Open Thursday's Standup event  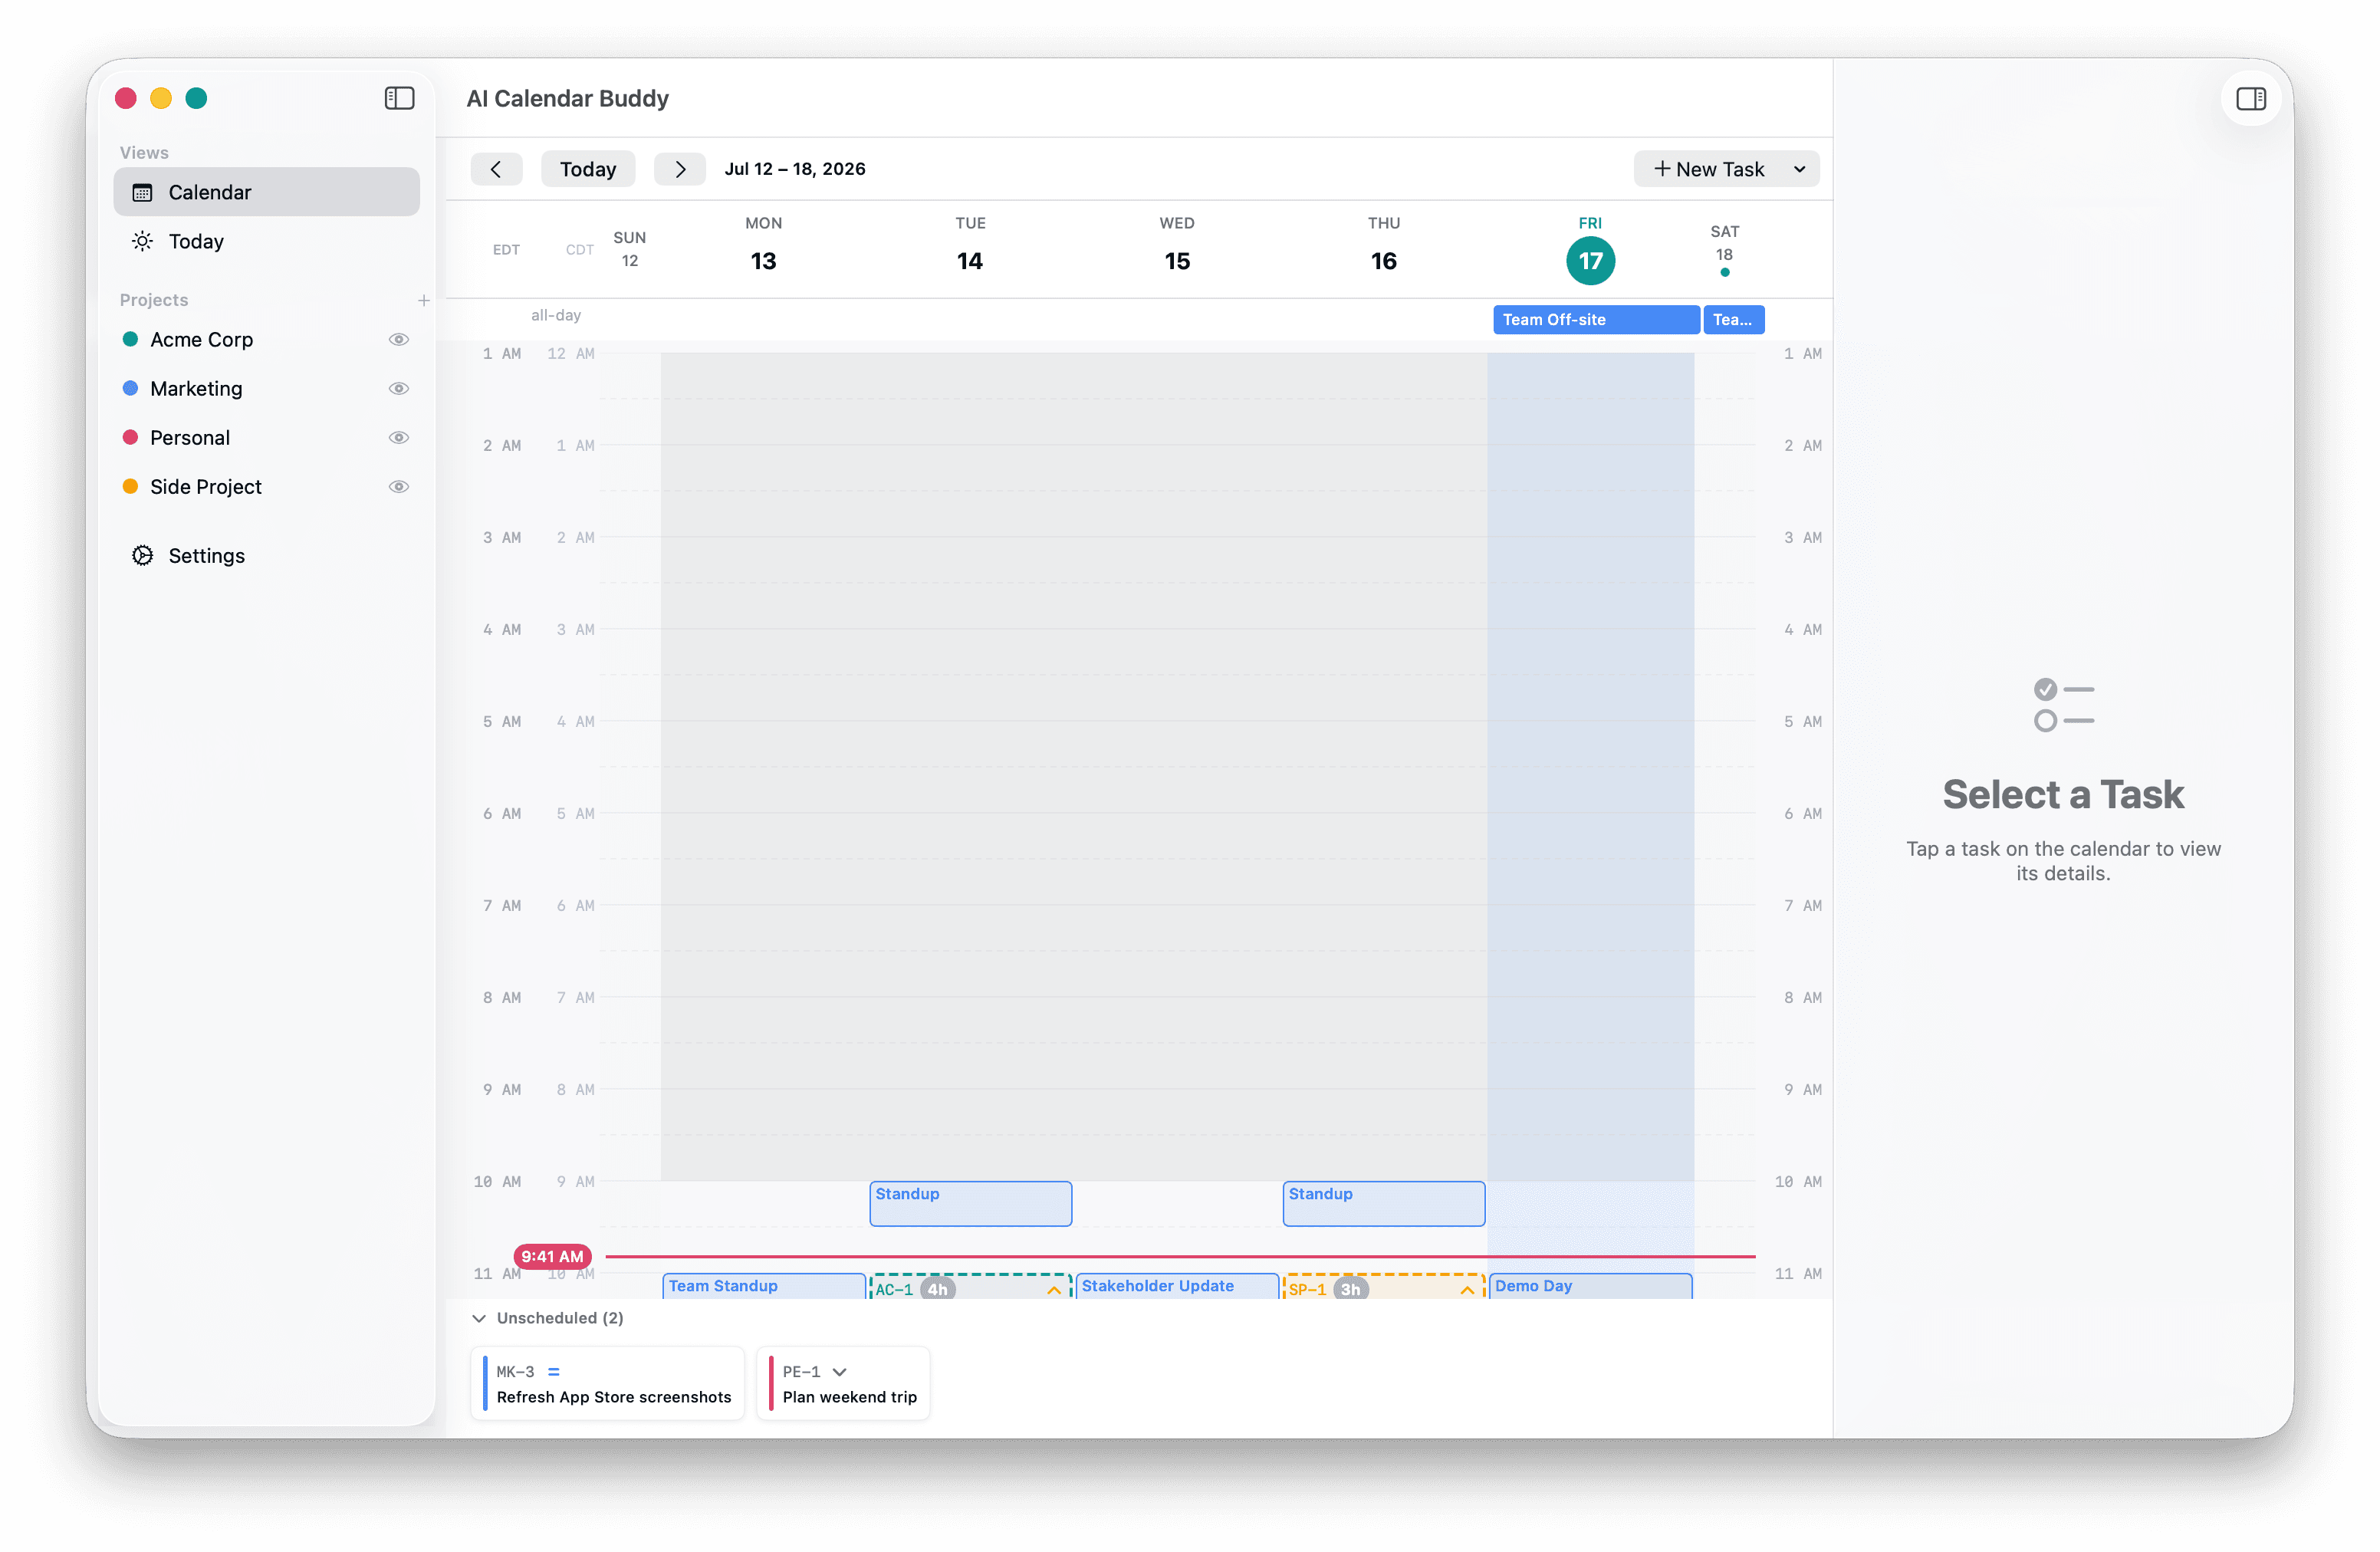1384,1203
